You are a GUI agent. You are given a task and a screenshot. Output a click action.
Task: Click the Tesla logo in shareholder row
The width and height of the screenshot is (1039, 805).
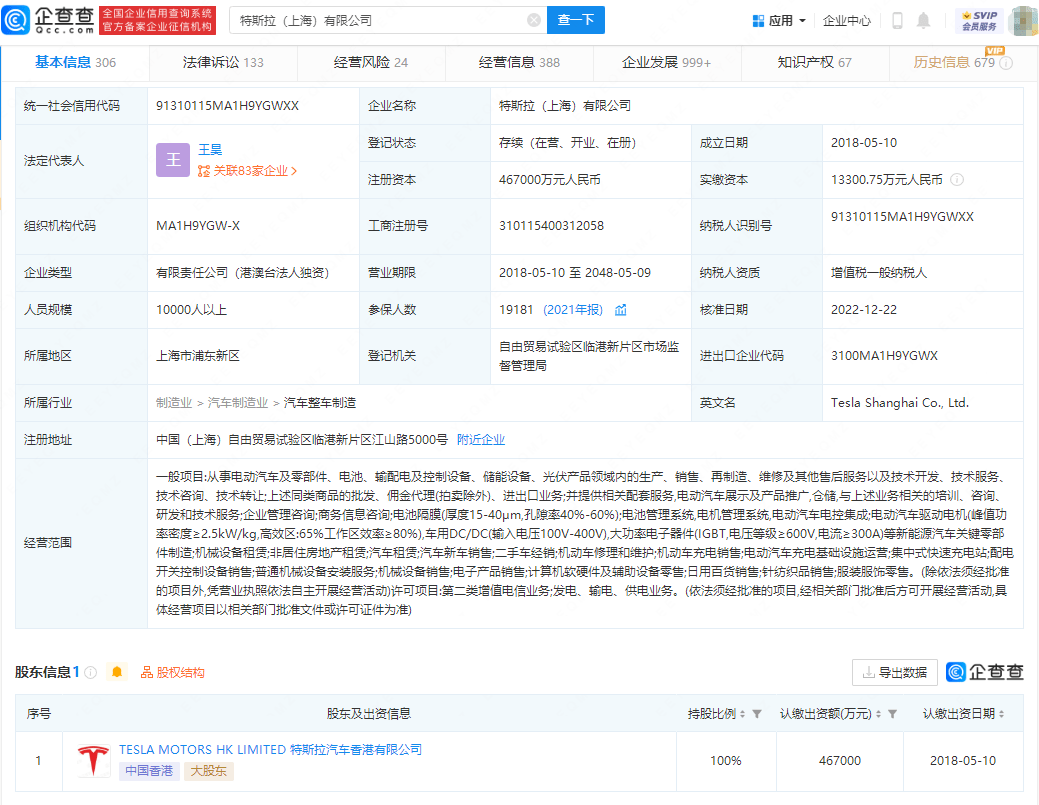click(94, 761)
